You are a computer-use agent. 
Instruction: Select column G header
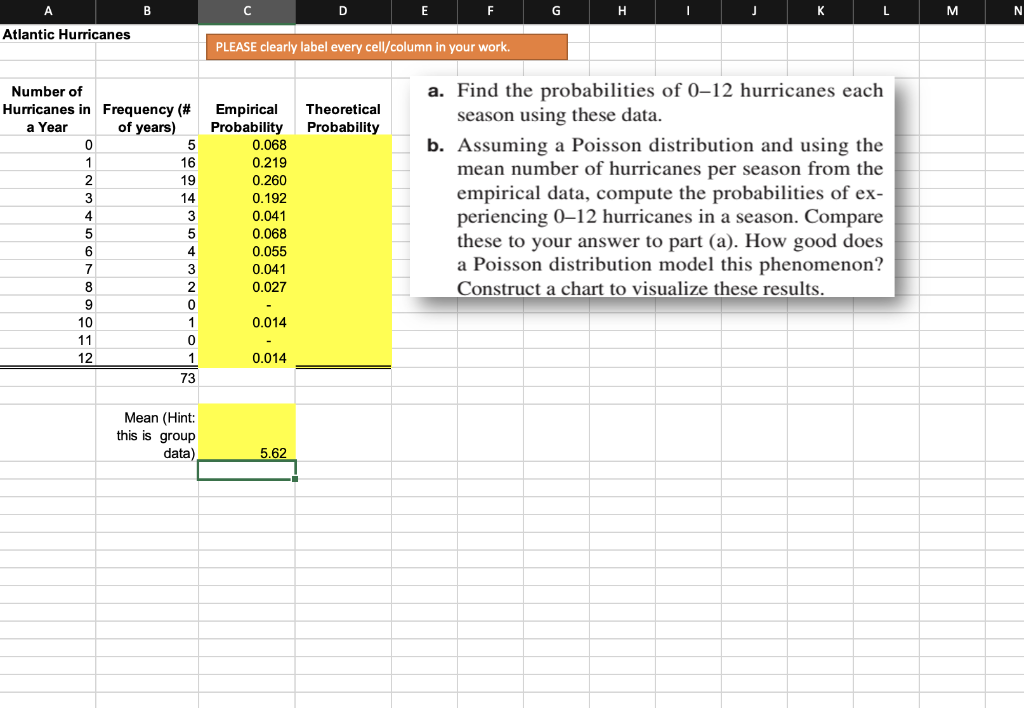click(x=556, y=11)
